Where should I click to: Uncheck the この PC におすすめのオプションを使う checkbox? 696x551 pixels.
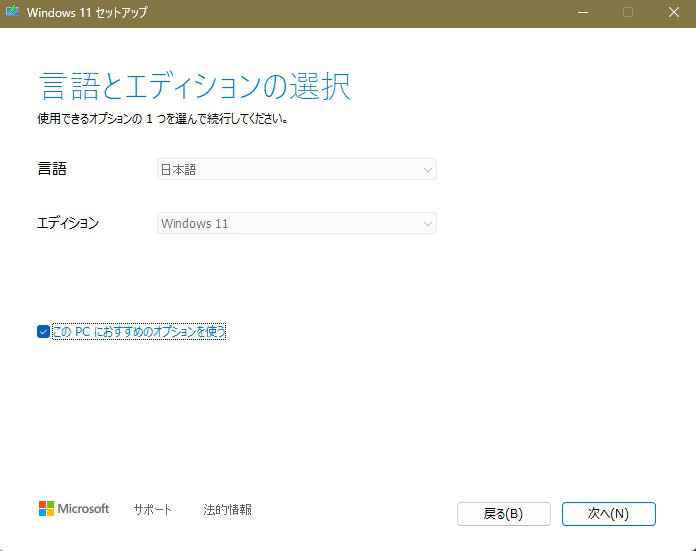(x=43, y=332)
